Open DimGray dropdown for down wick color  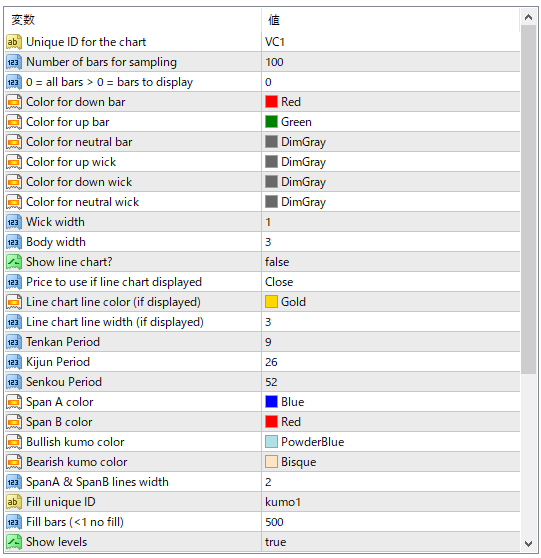tap(391, 182)
